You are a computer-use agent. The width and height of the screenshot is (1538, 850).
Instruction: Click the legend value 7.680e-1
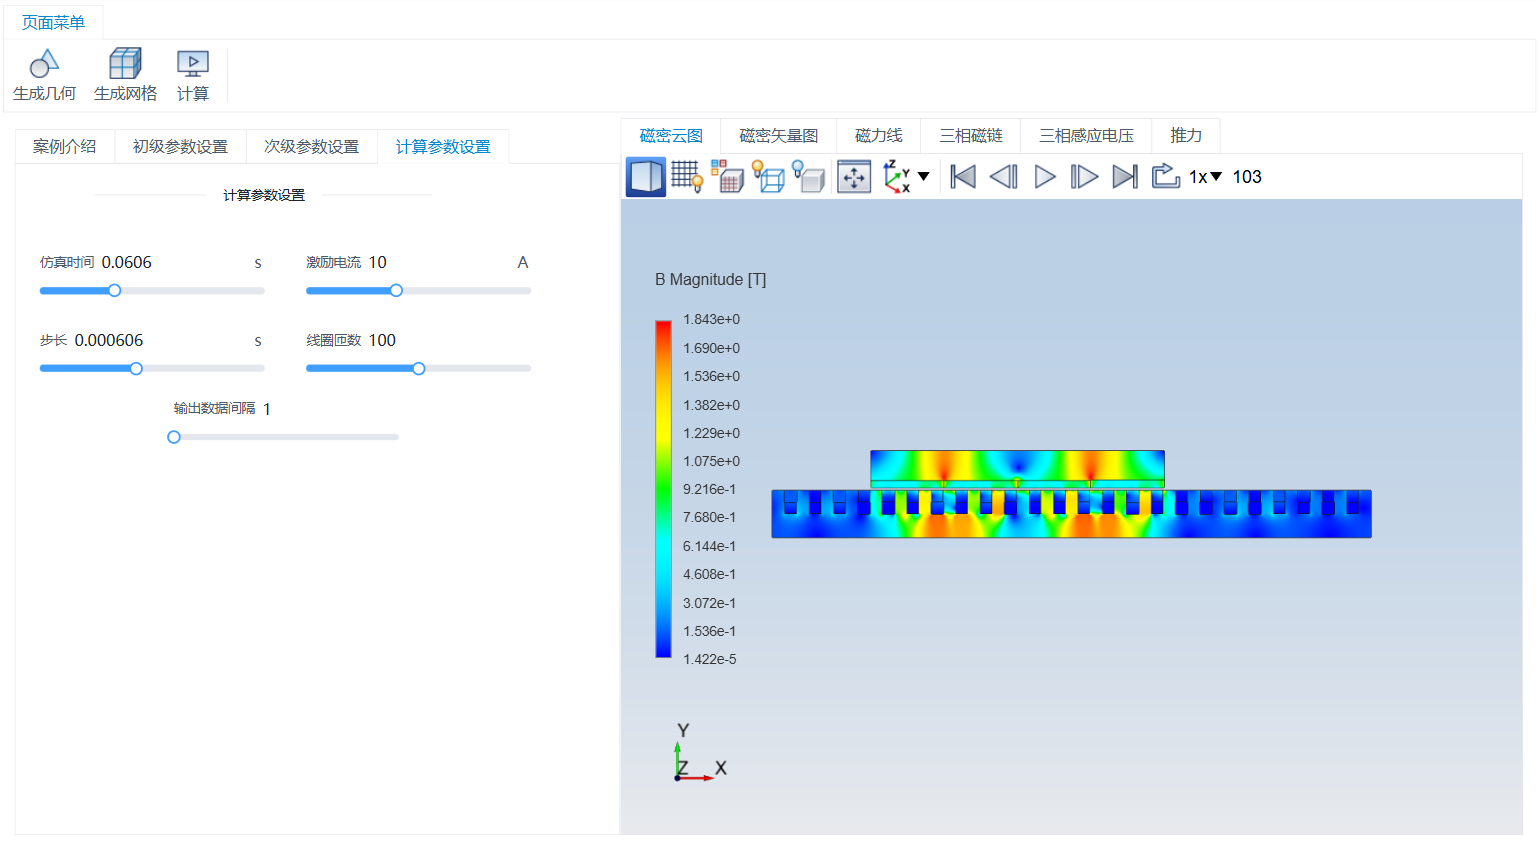coord(710,517)
